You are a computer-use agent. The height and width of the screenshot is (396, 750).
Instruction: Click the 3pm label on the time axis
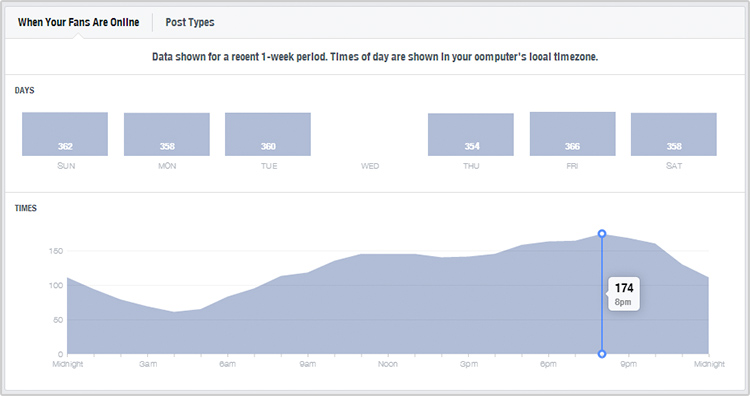469,364
